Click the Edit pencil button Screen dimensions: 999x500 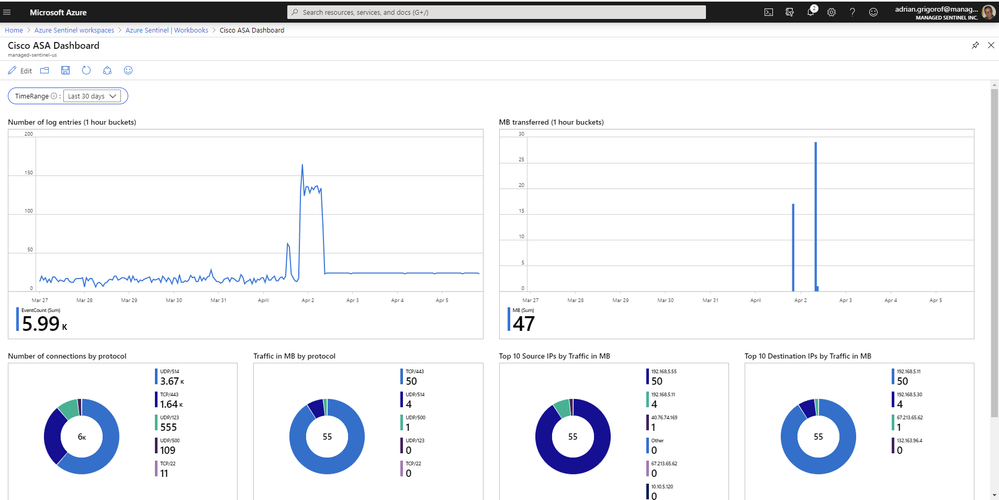(20, 71)
